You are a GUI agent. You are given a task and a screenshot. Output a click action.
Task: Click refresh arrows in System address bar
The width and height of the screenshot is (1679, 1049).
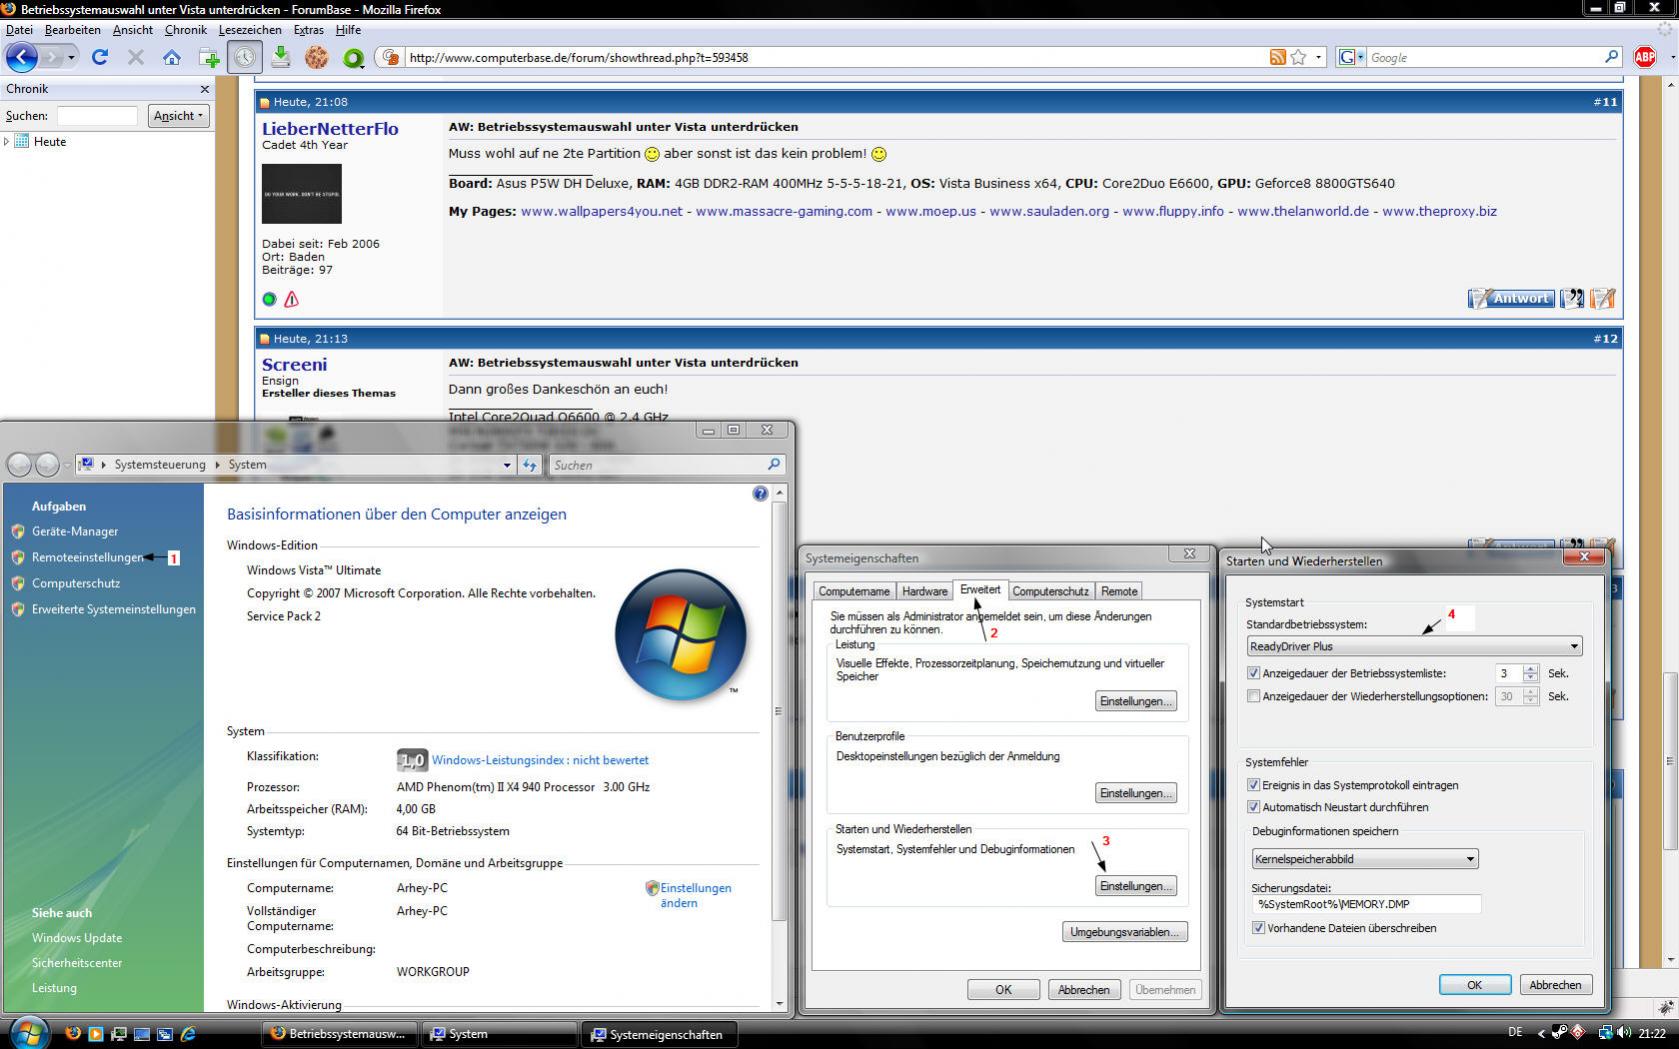(x=529, y=465)
